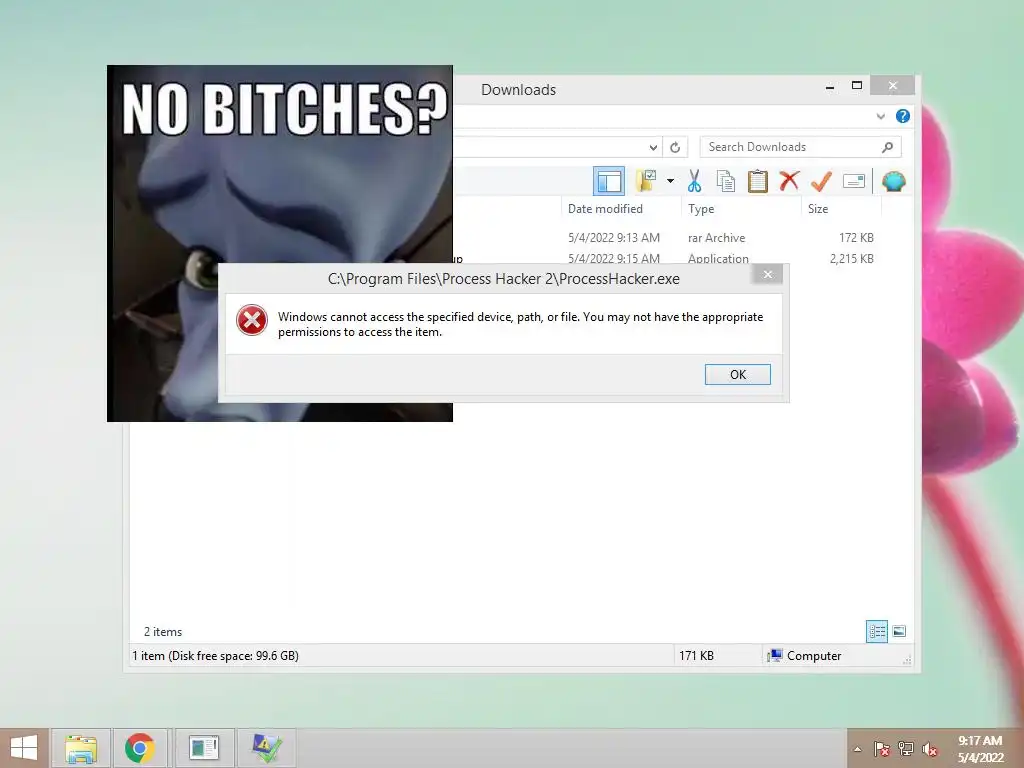This screenshot has height=768, width=1024.
Task: Open Explorer help question mark icon
Action: click(903, 116)
